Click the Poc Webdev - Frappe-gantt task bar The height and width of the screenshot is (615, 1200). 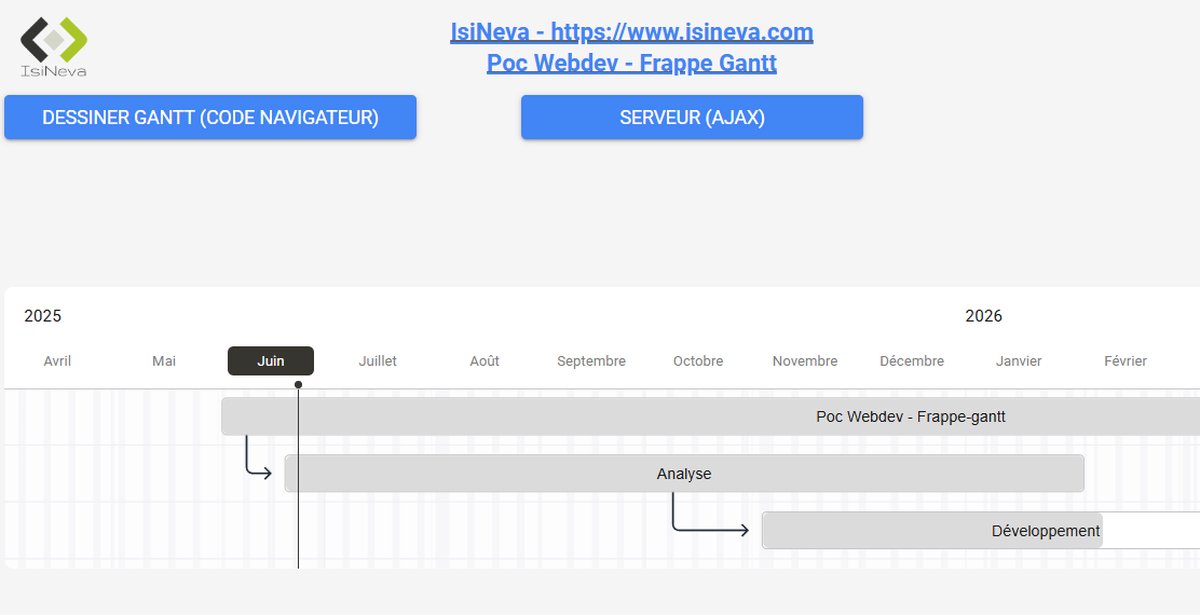coord(700,416)
